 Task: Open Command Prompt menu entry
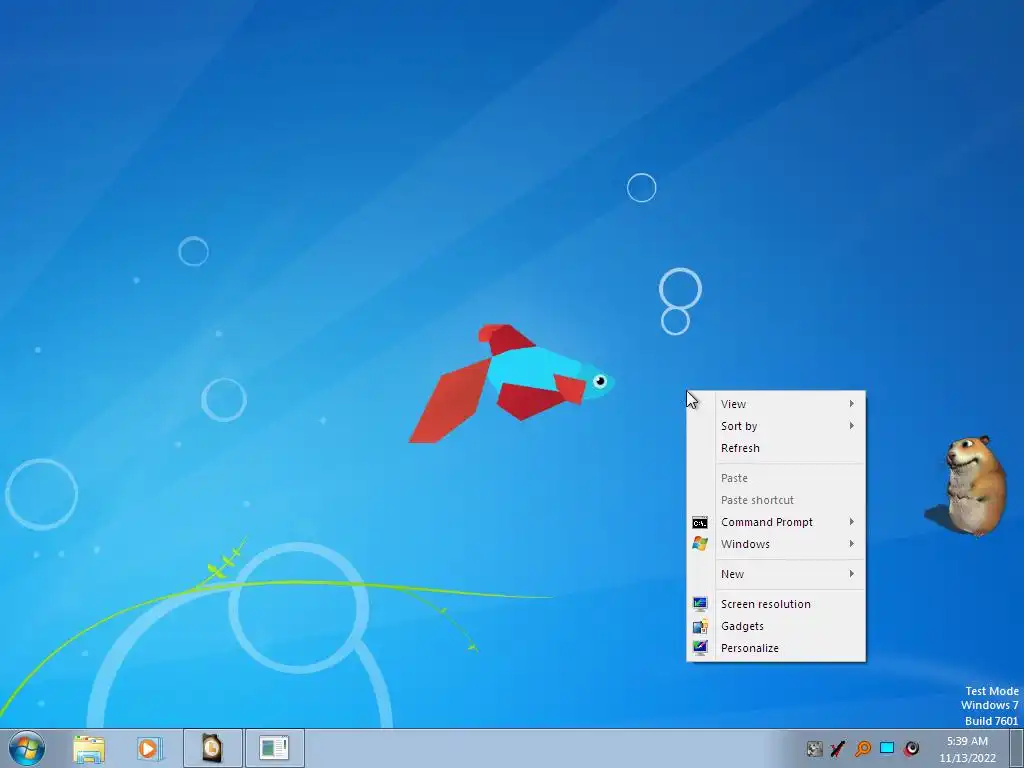(x=776, y=522)
